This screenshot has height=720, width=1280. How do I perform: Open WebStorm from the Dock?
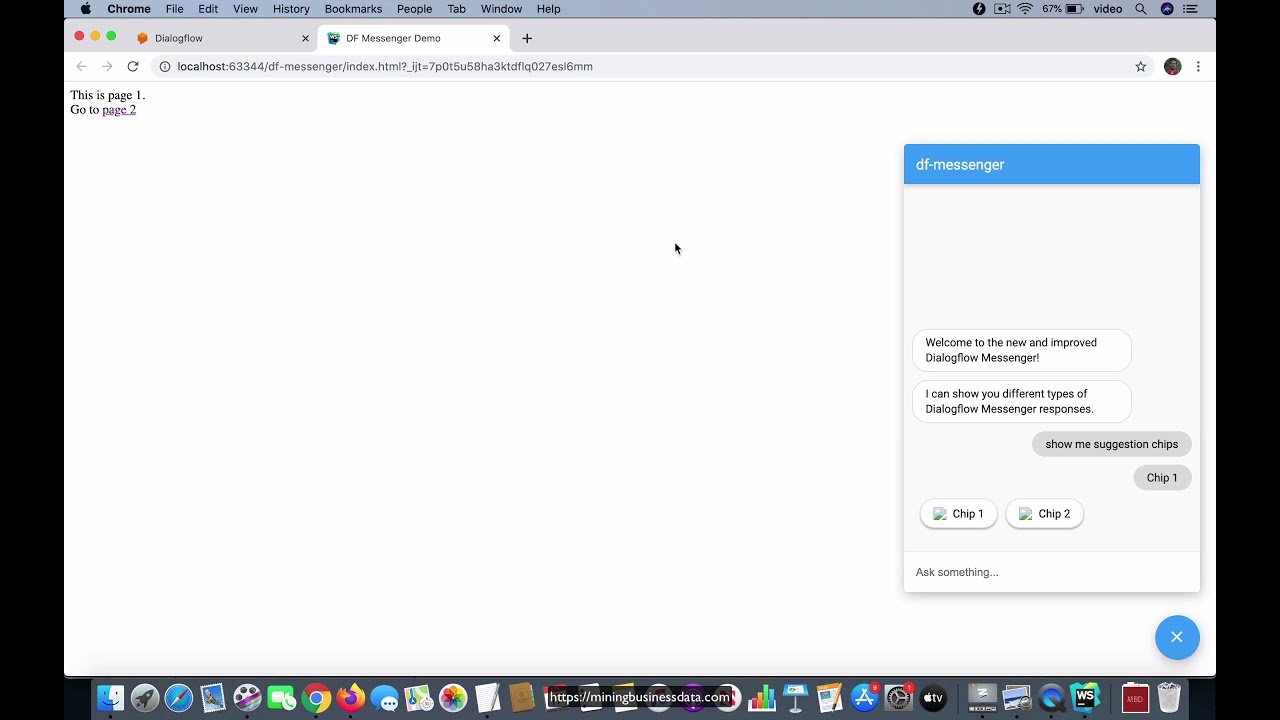pyautogui.click(x=1085, y=697)
